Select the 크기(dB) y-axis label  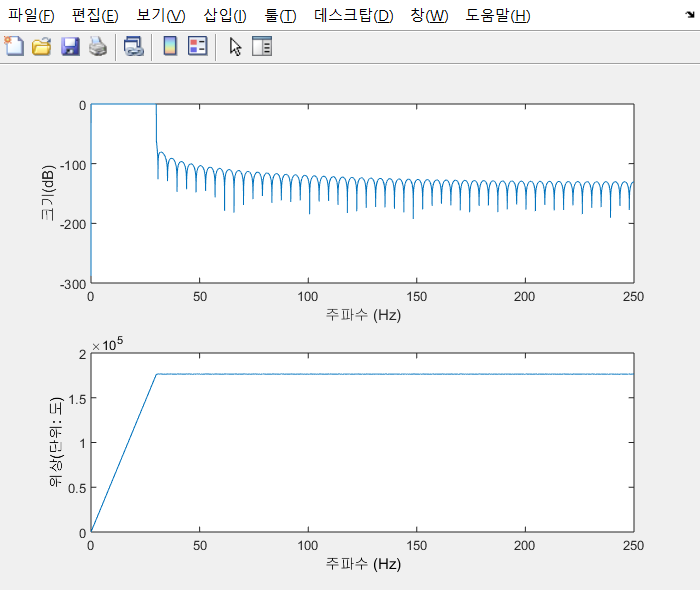click(x=47, y=193)
